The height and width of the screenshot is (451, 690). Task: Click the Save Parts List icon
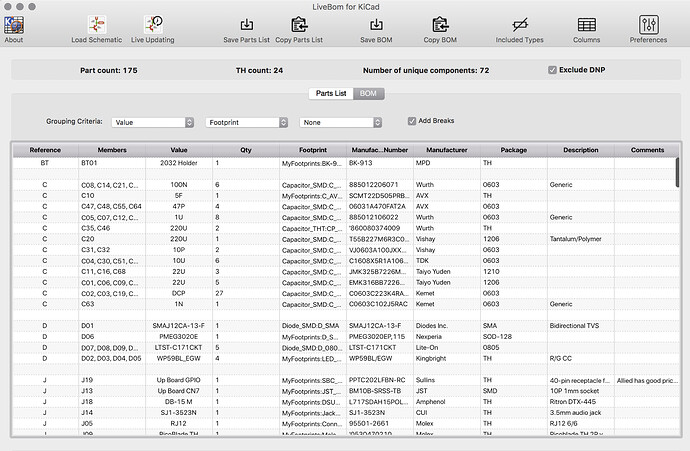point(246,25)
